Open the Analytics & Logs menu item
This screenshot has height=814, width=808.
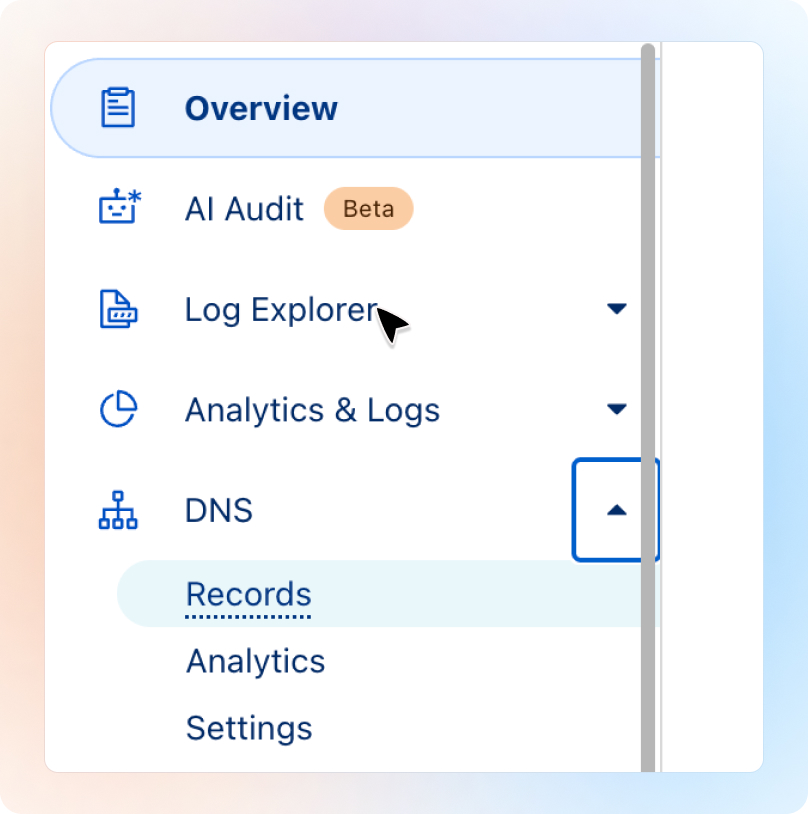[313, 410]
